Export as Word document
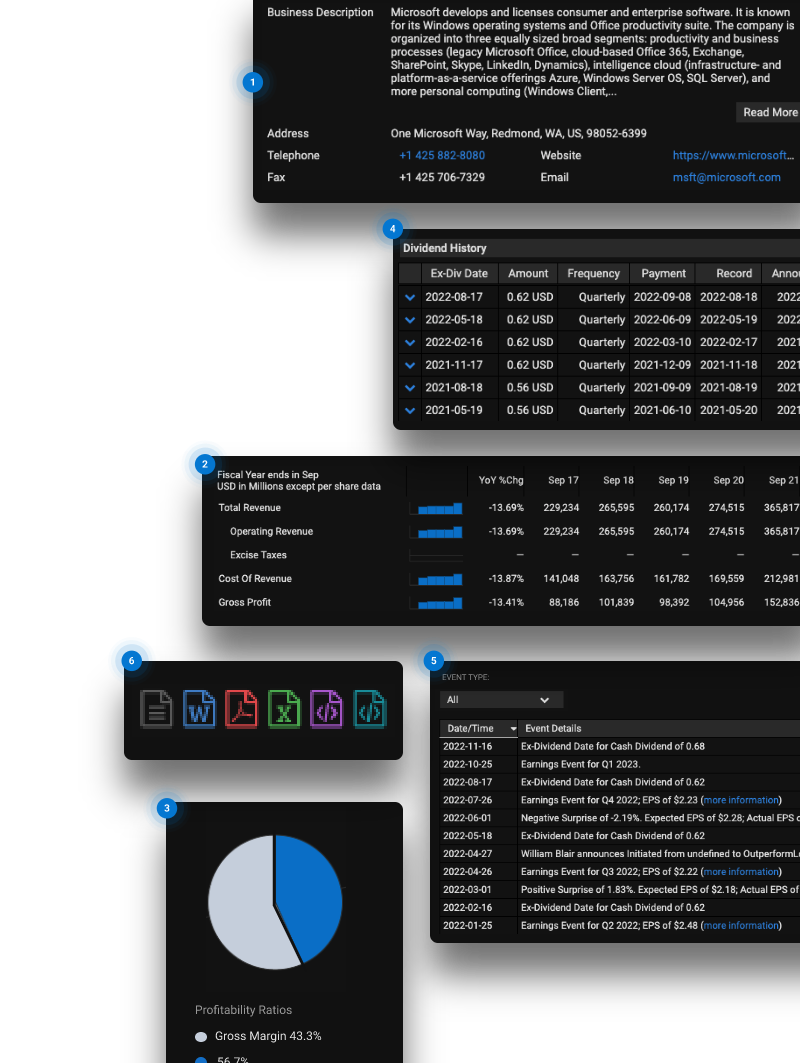 pyautogui.click(x=200, y=709)
